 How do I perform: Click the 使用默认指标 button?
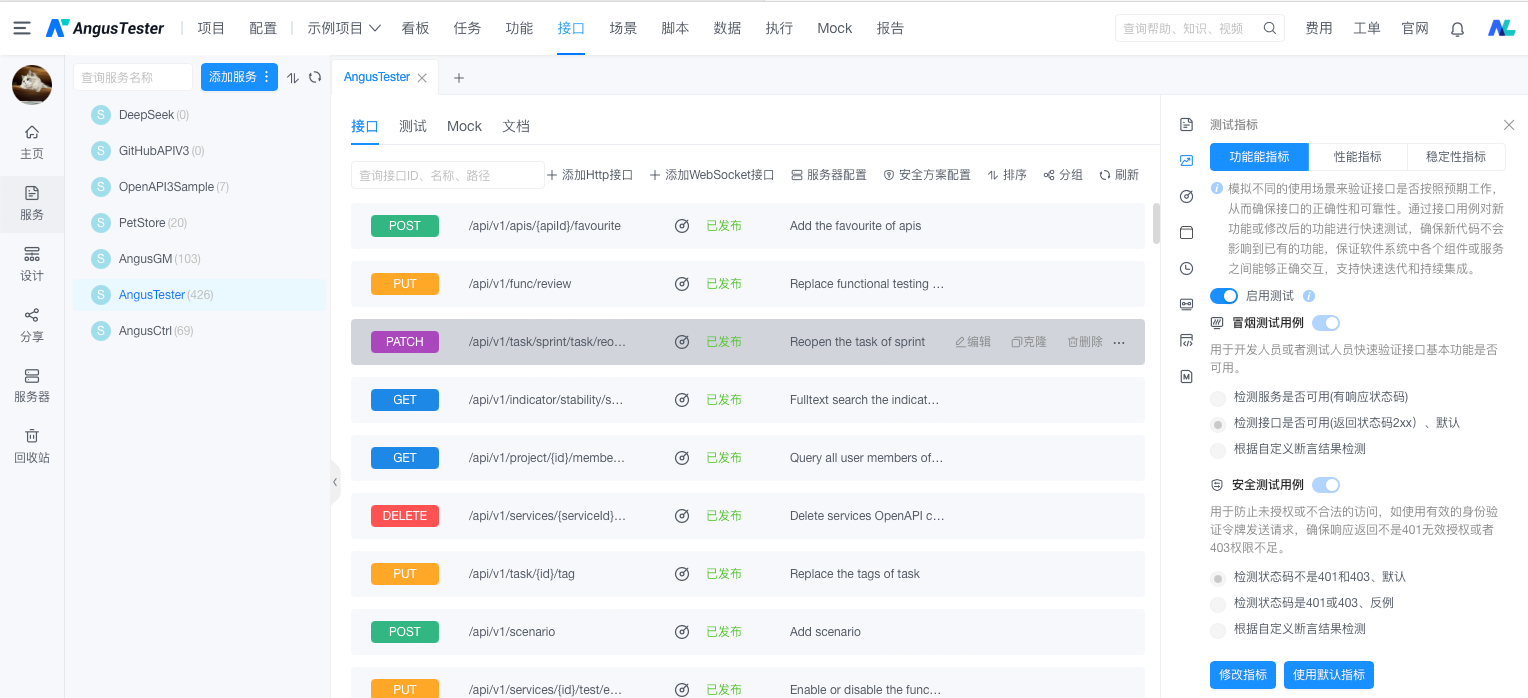(1329, 675)
